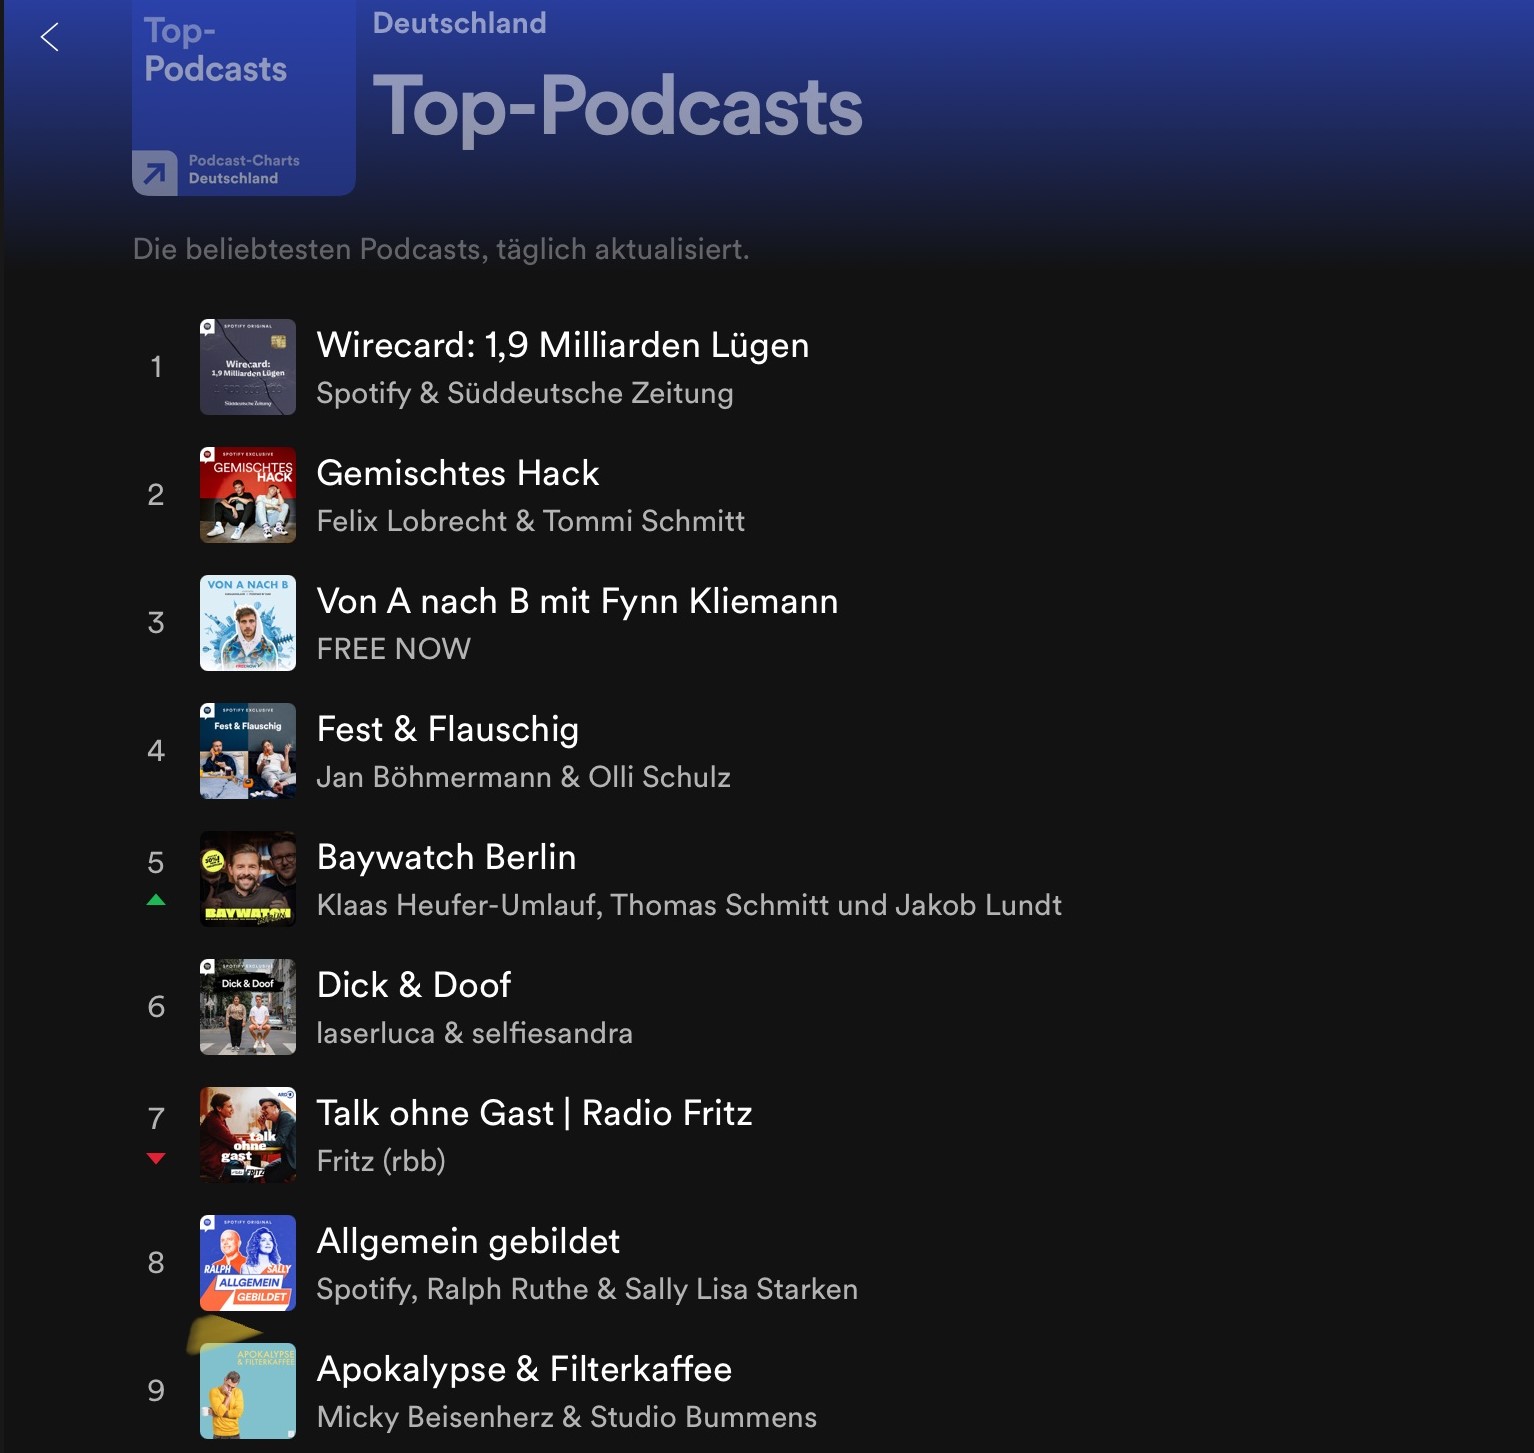This screenshot has width=1534, height=1453.
Task: Click the red down-trend arrow at rank 7
Action: click(156, 1158)
